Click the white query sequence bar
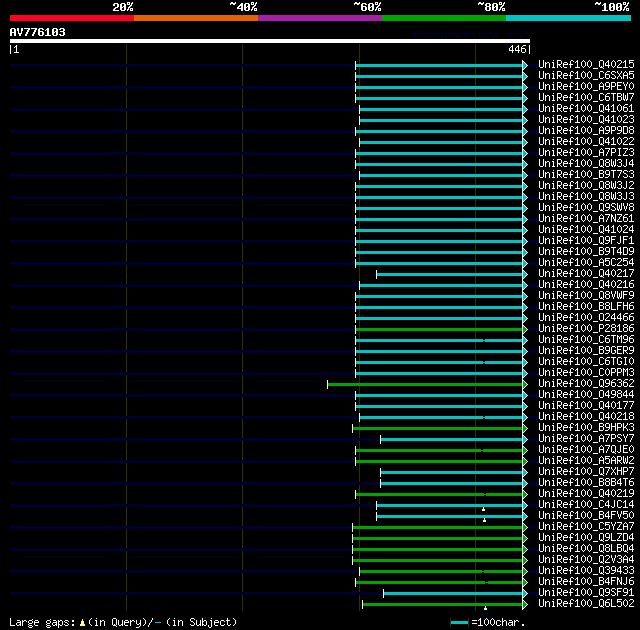 pos(270,41)
